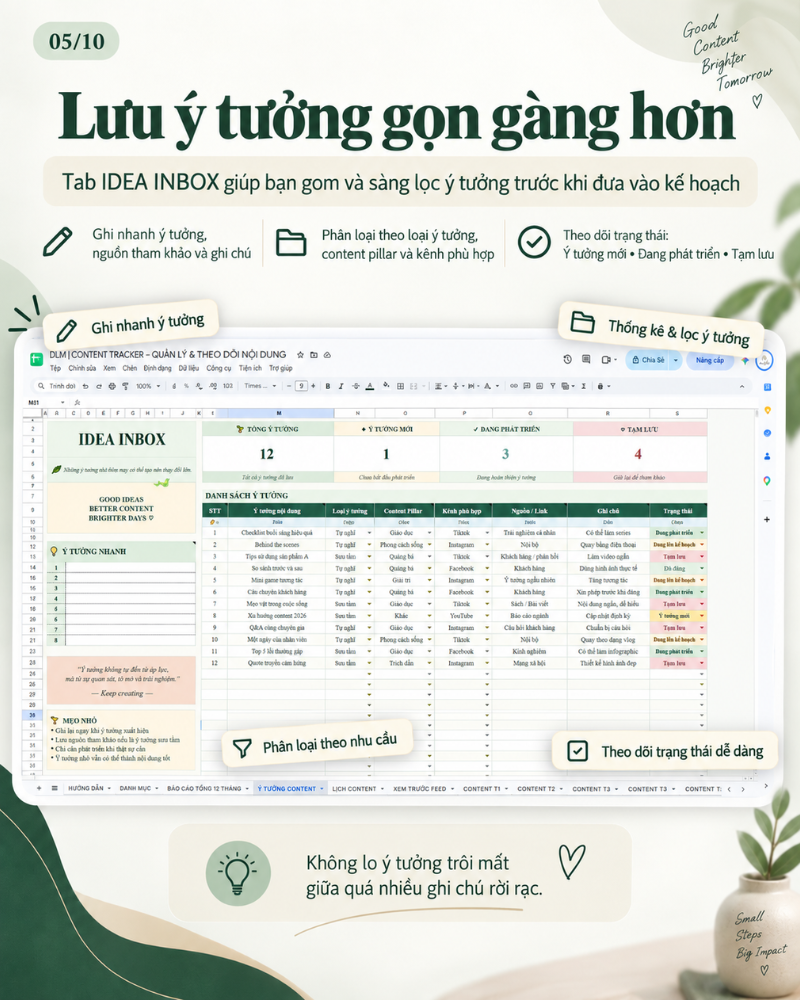Screen dimensions: 800x1000
Task: Open Maps in the side panel
Action: pos(767,480)
